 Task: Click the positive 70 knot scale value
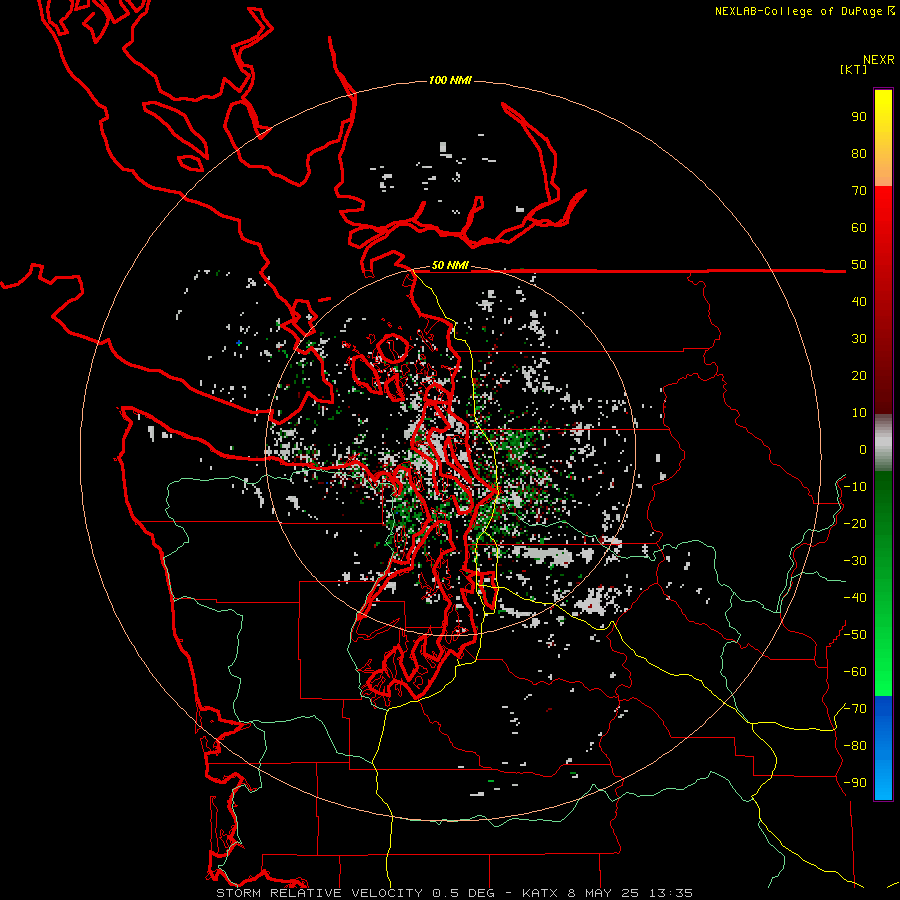(859, 191)
